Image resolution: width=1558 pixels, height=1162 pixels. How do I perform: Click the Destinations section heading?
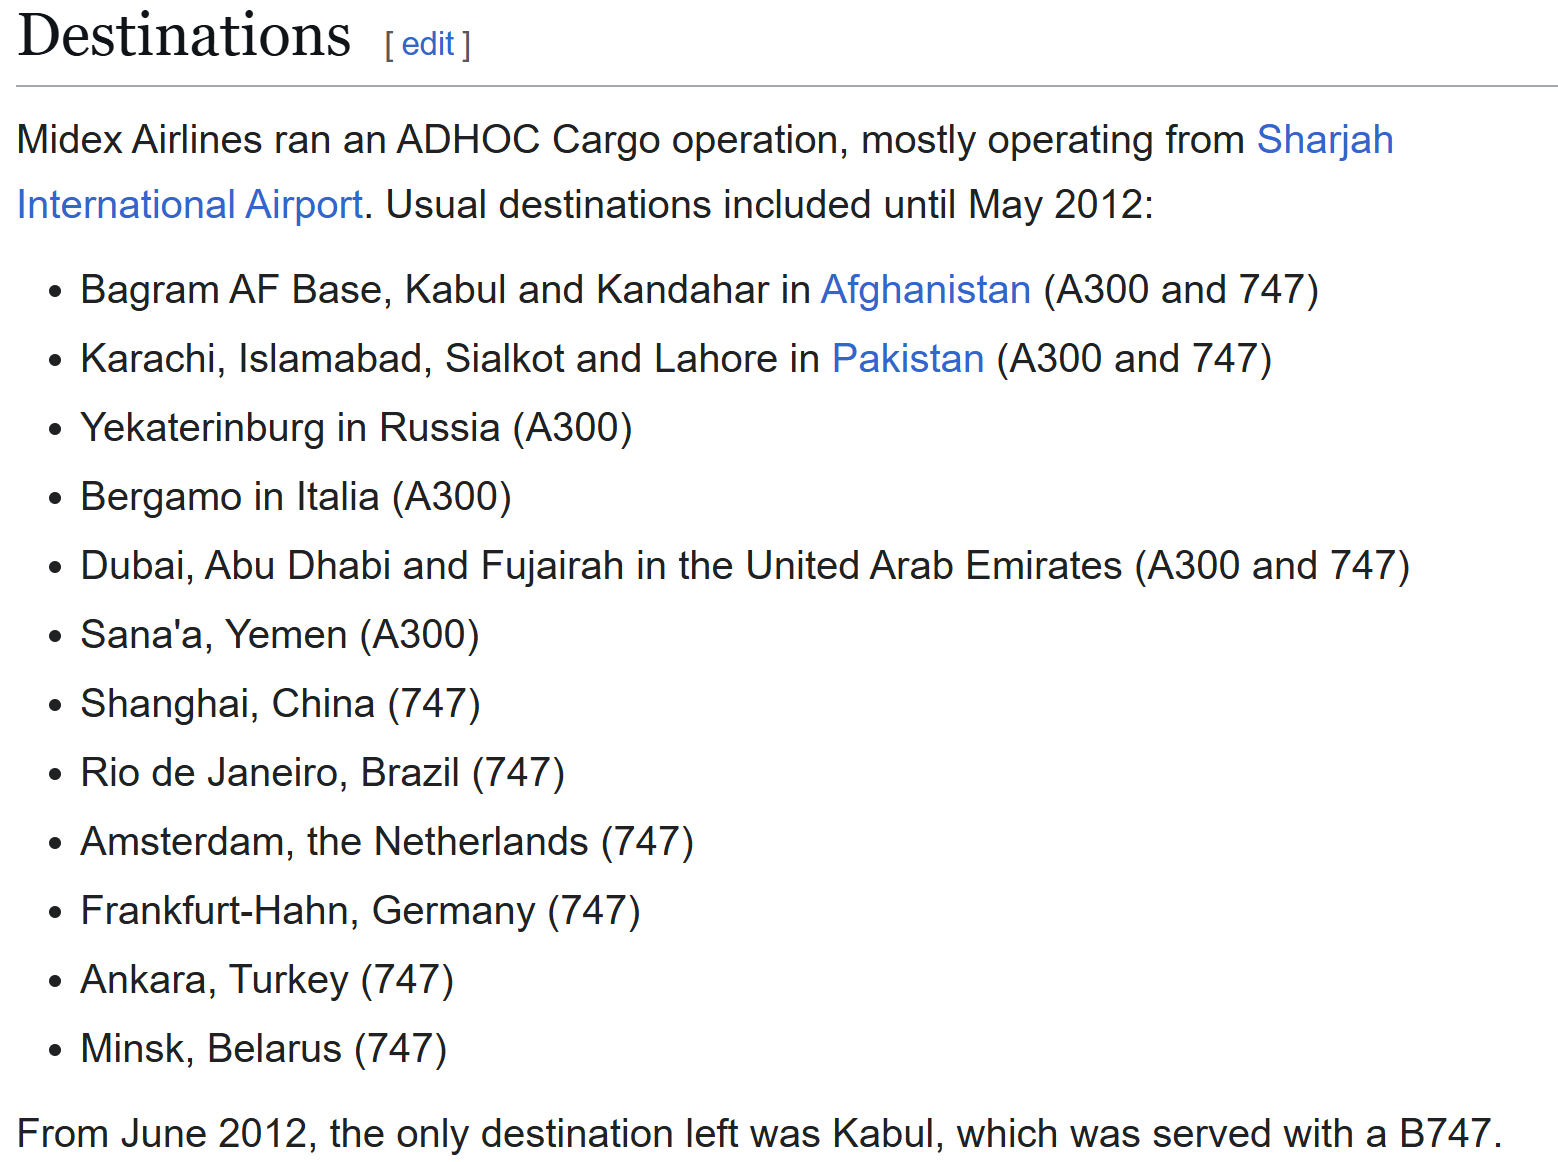185,36
